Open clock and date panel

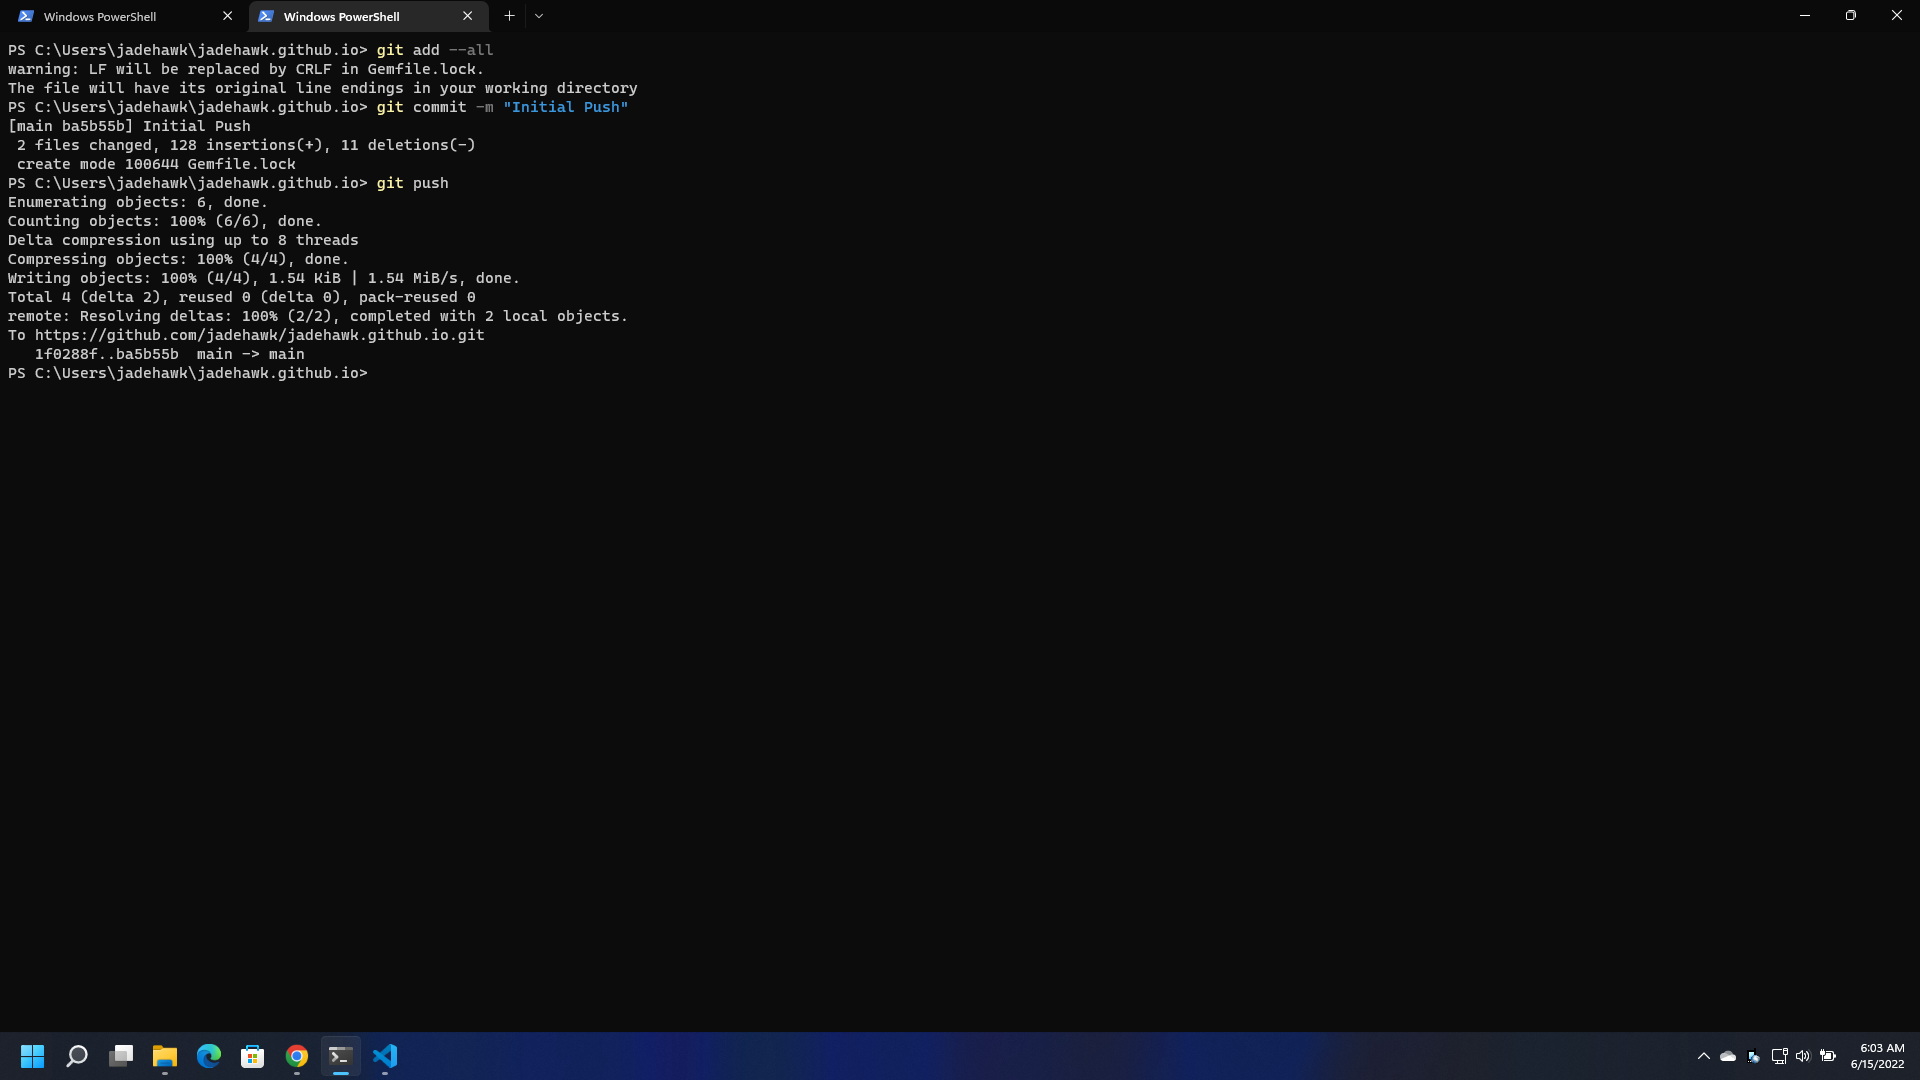[x=1877, y=1056]
